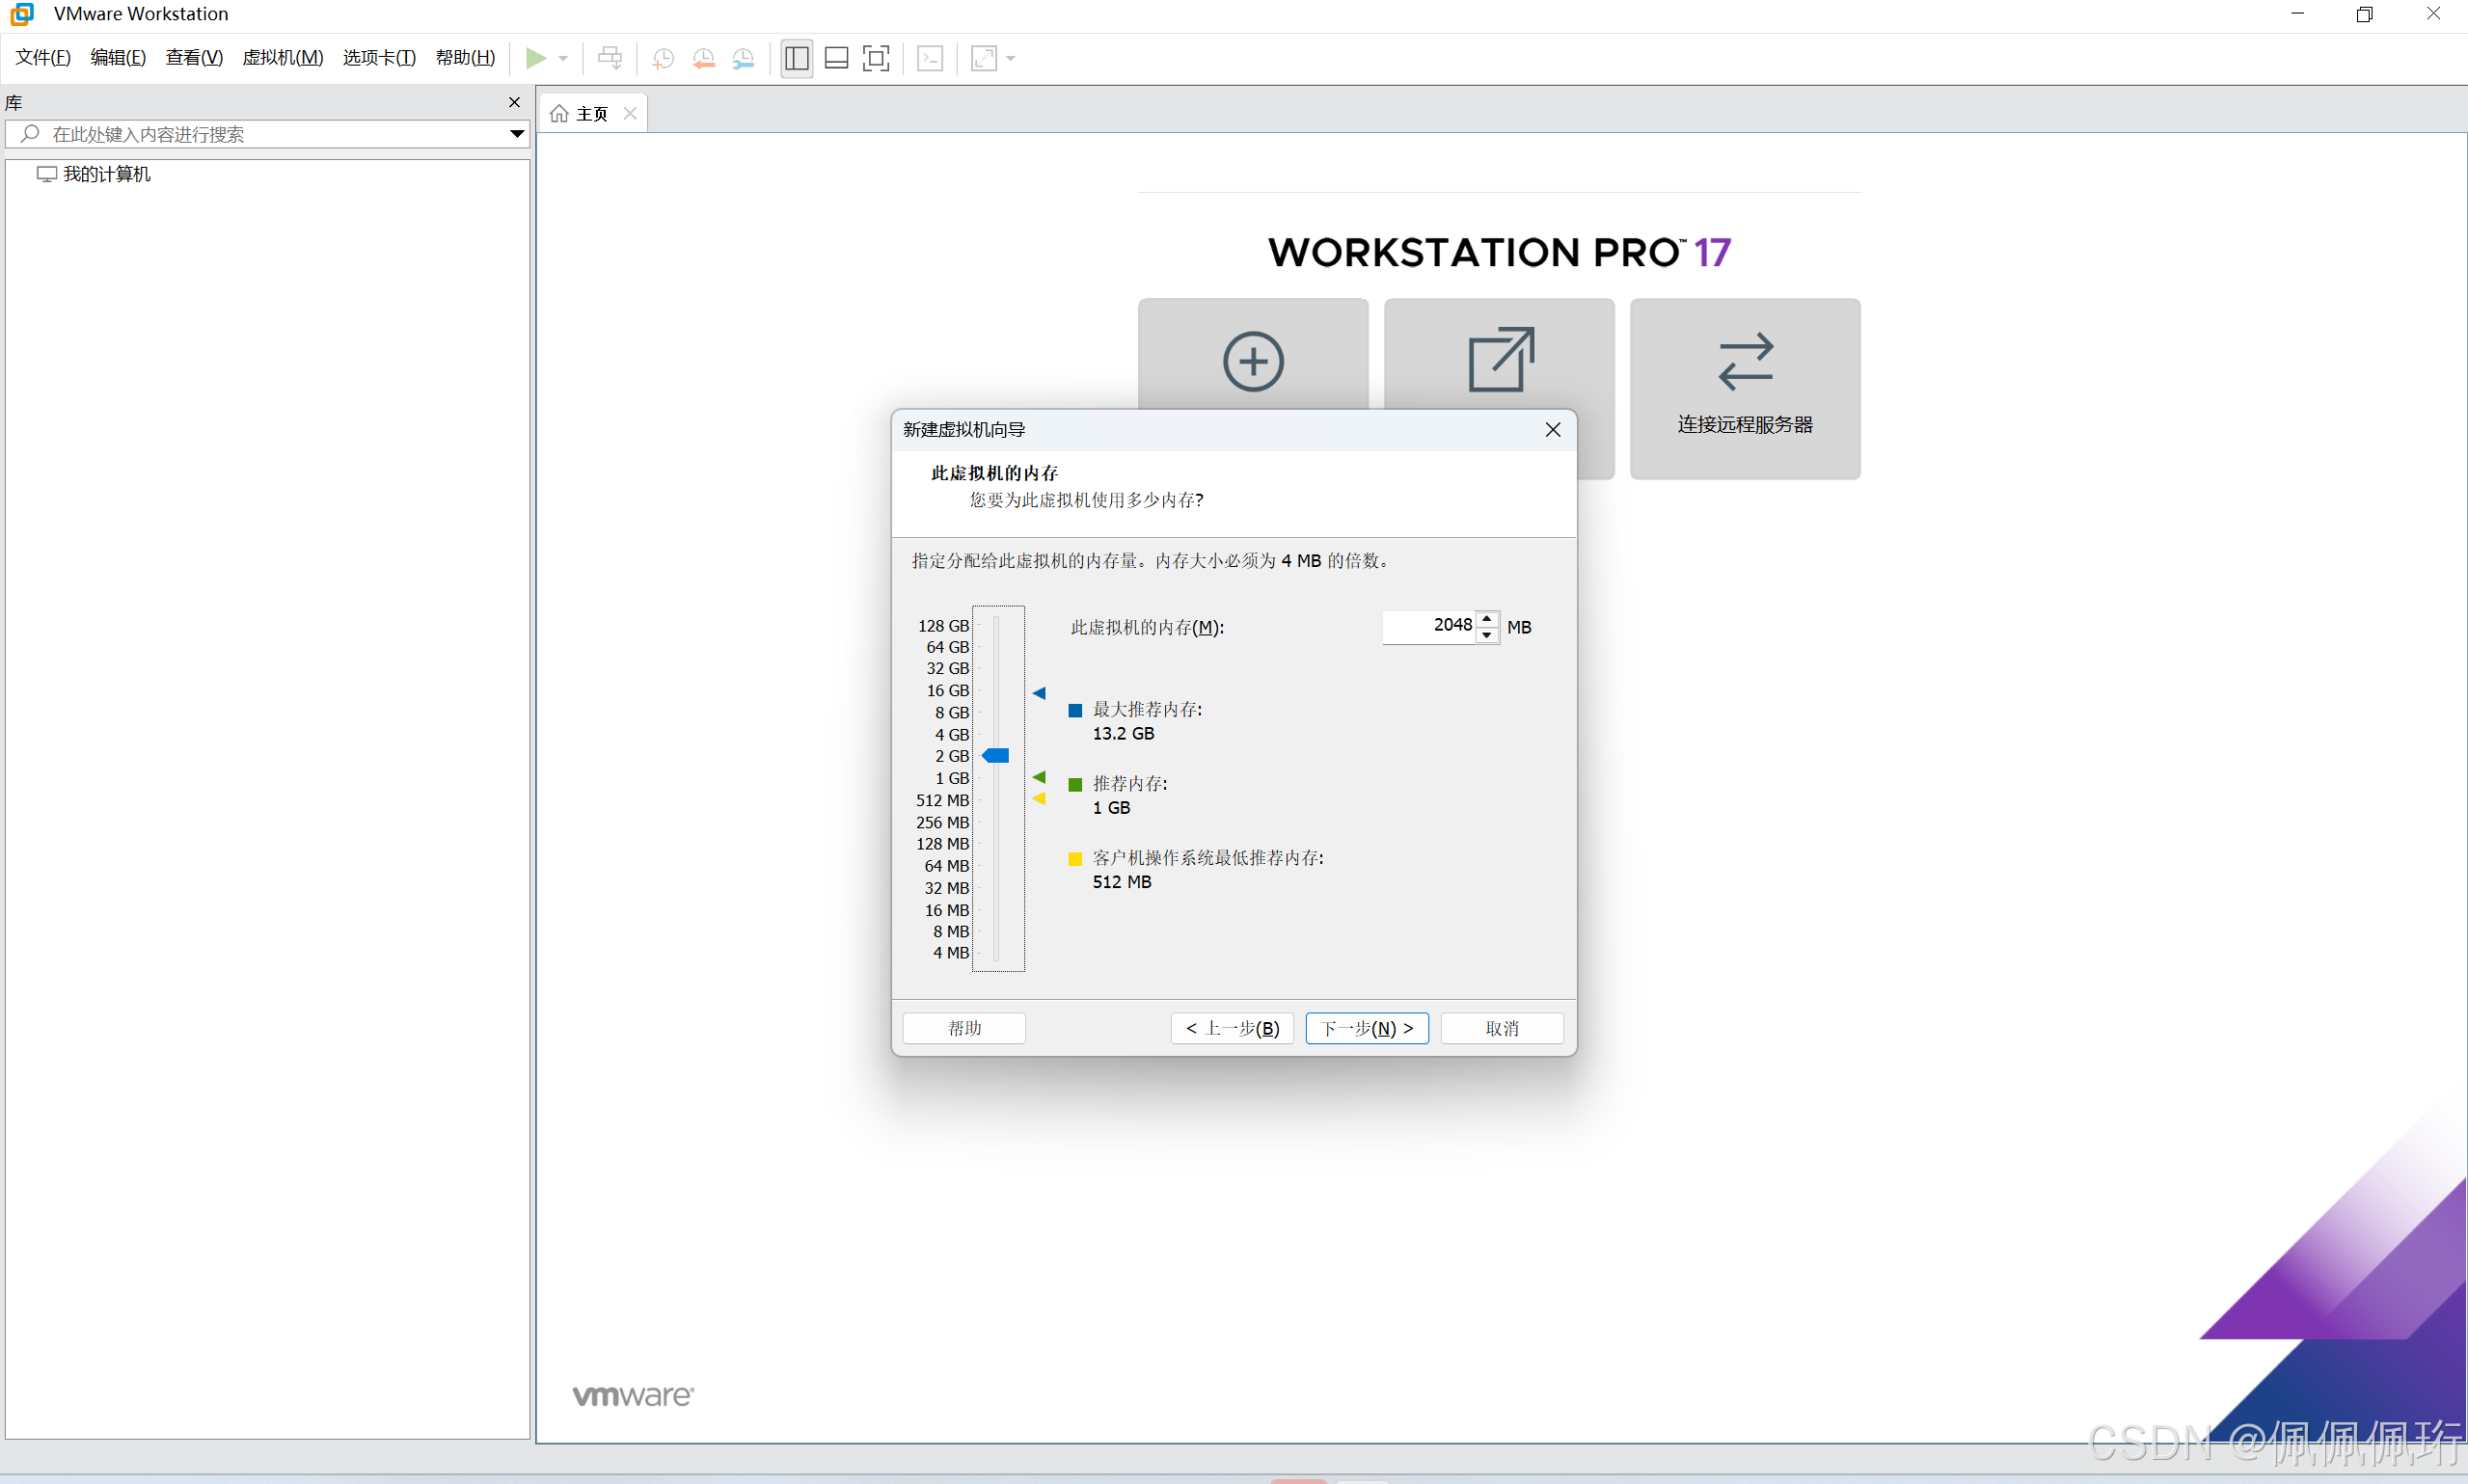The image size is (2468, 1484).
Task: Expand the library search dropdown arrow
Action: [517, 133]
